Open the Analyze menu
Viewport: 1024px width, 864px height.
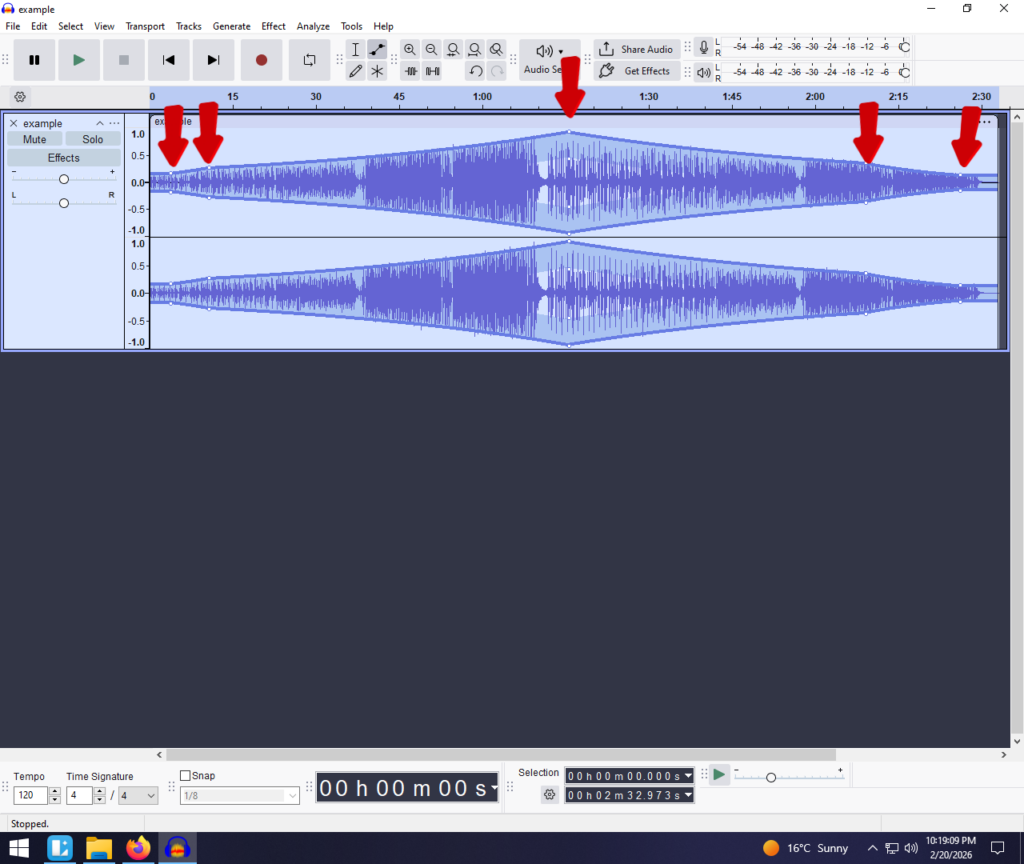click(x=313, y=26)
